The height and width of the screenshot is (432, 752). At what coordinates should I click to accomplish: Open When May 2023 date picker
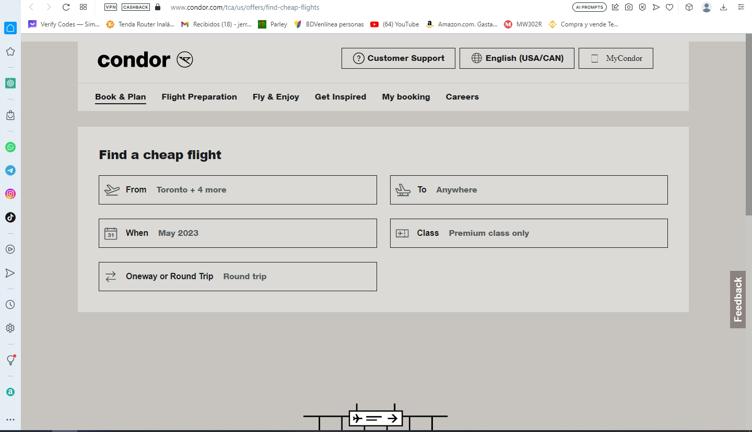[237, 233]
